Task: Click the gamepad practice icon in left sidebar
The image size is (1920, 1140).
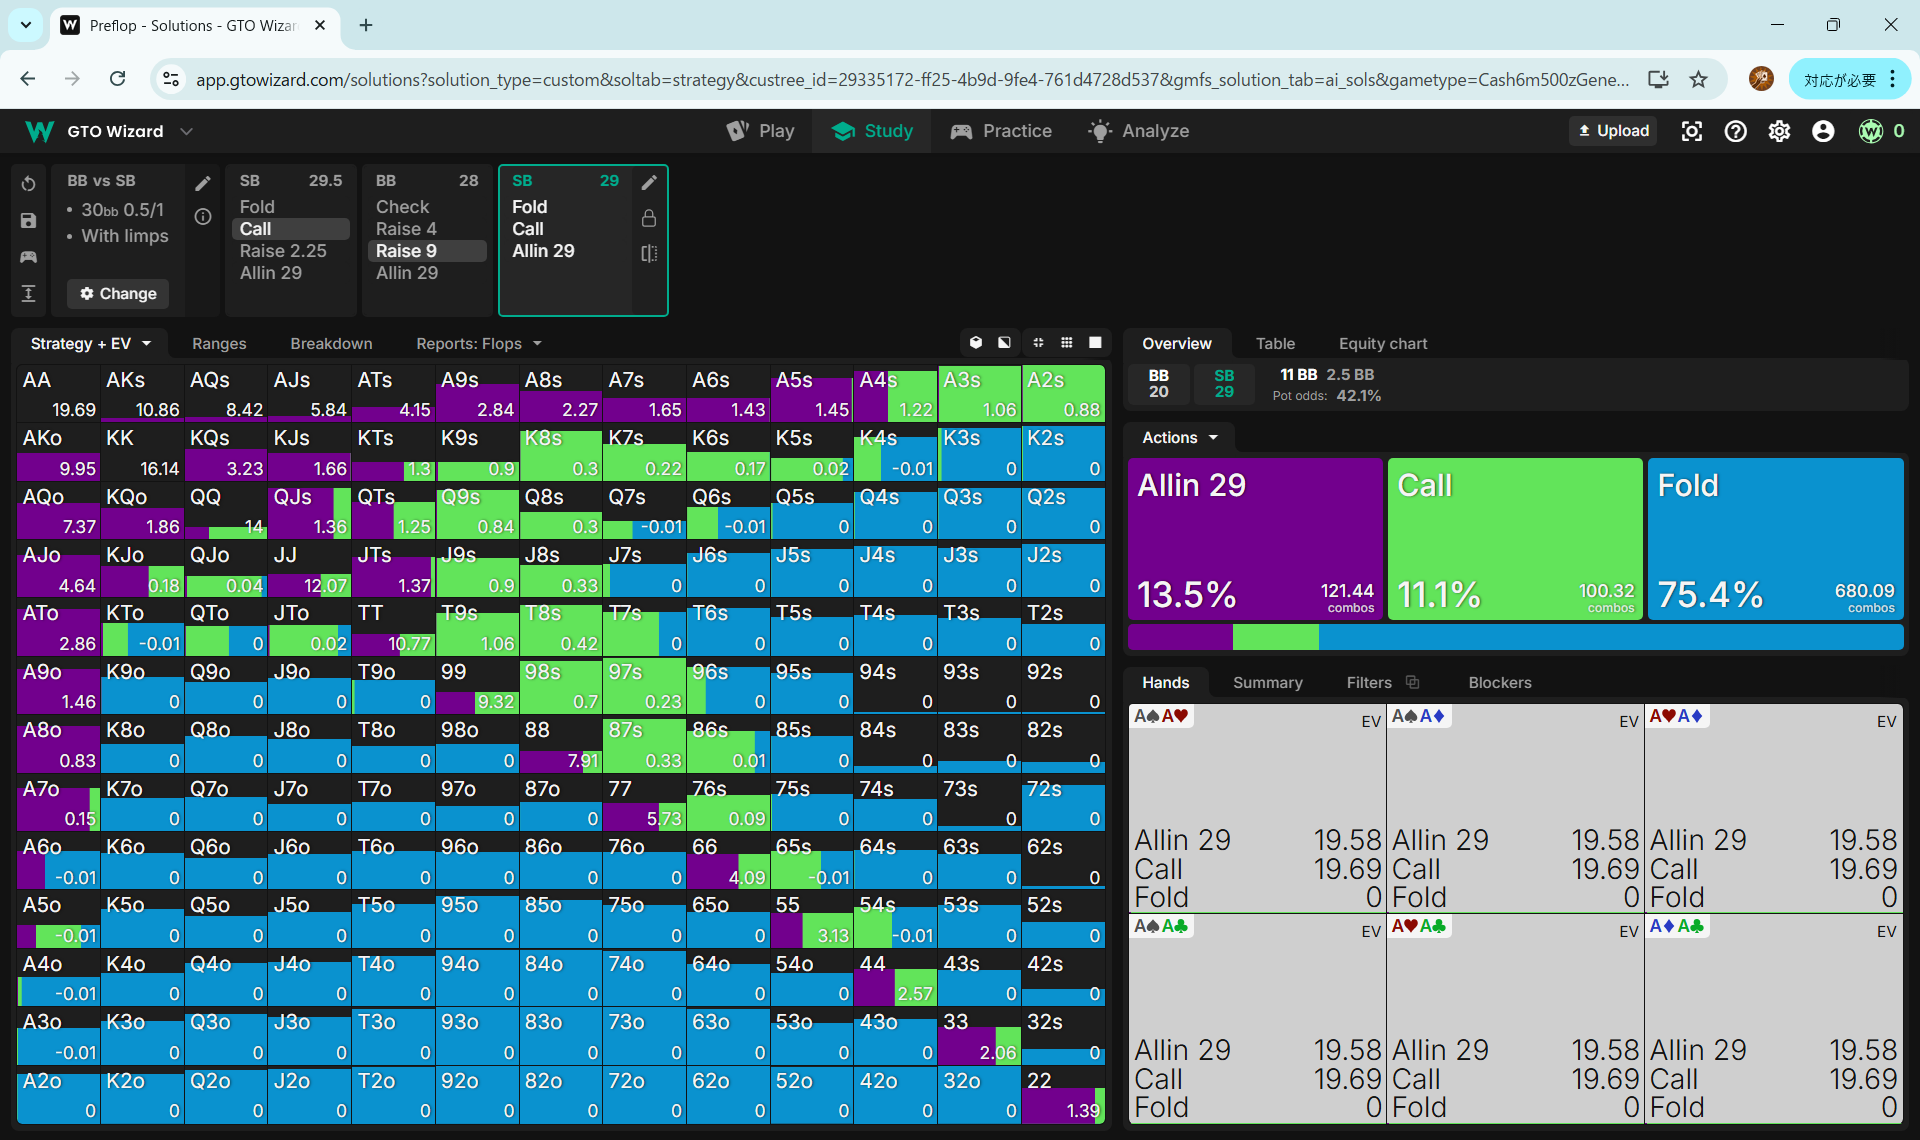Action: pyautogui.click(x=28, y=257)
